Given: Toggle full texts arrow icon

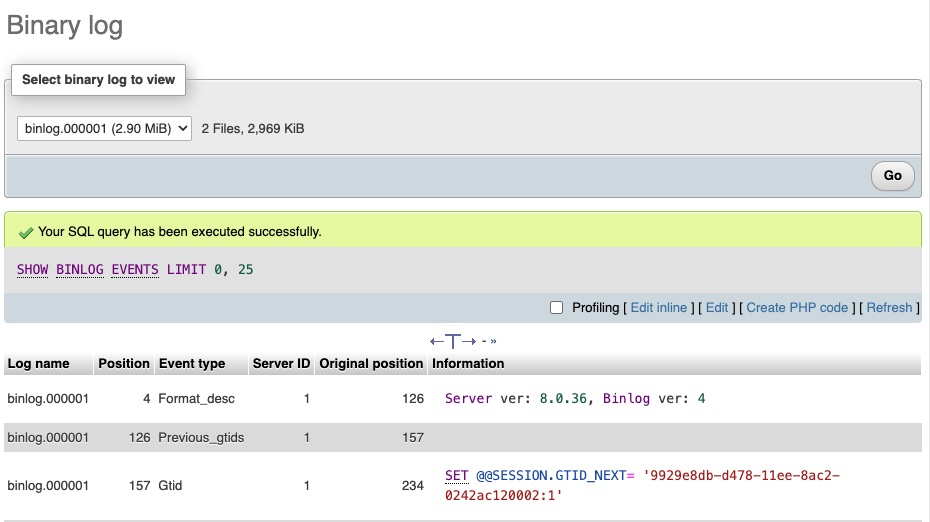Looking at the screenshot, I should click(453, 341).
